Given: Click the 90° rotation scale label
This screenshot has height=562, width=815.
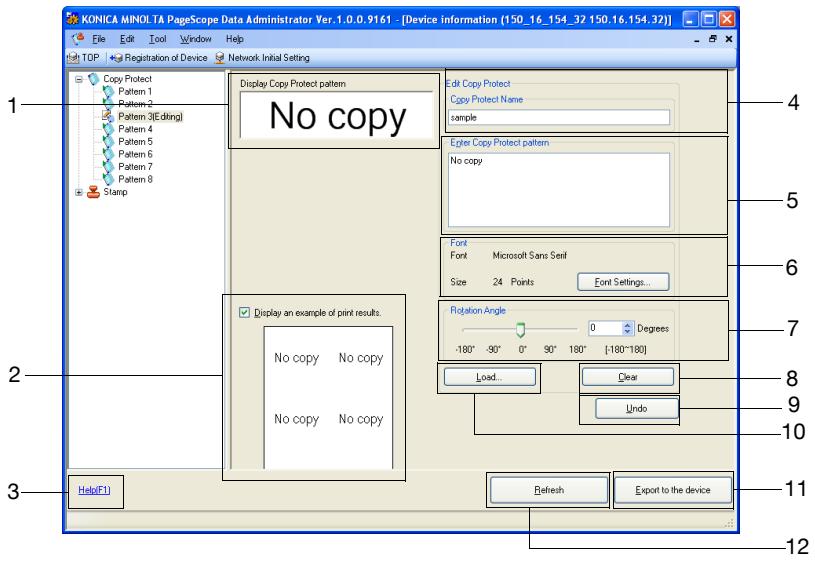Looking at the screenshot, I should [x=550, y=349].
